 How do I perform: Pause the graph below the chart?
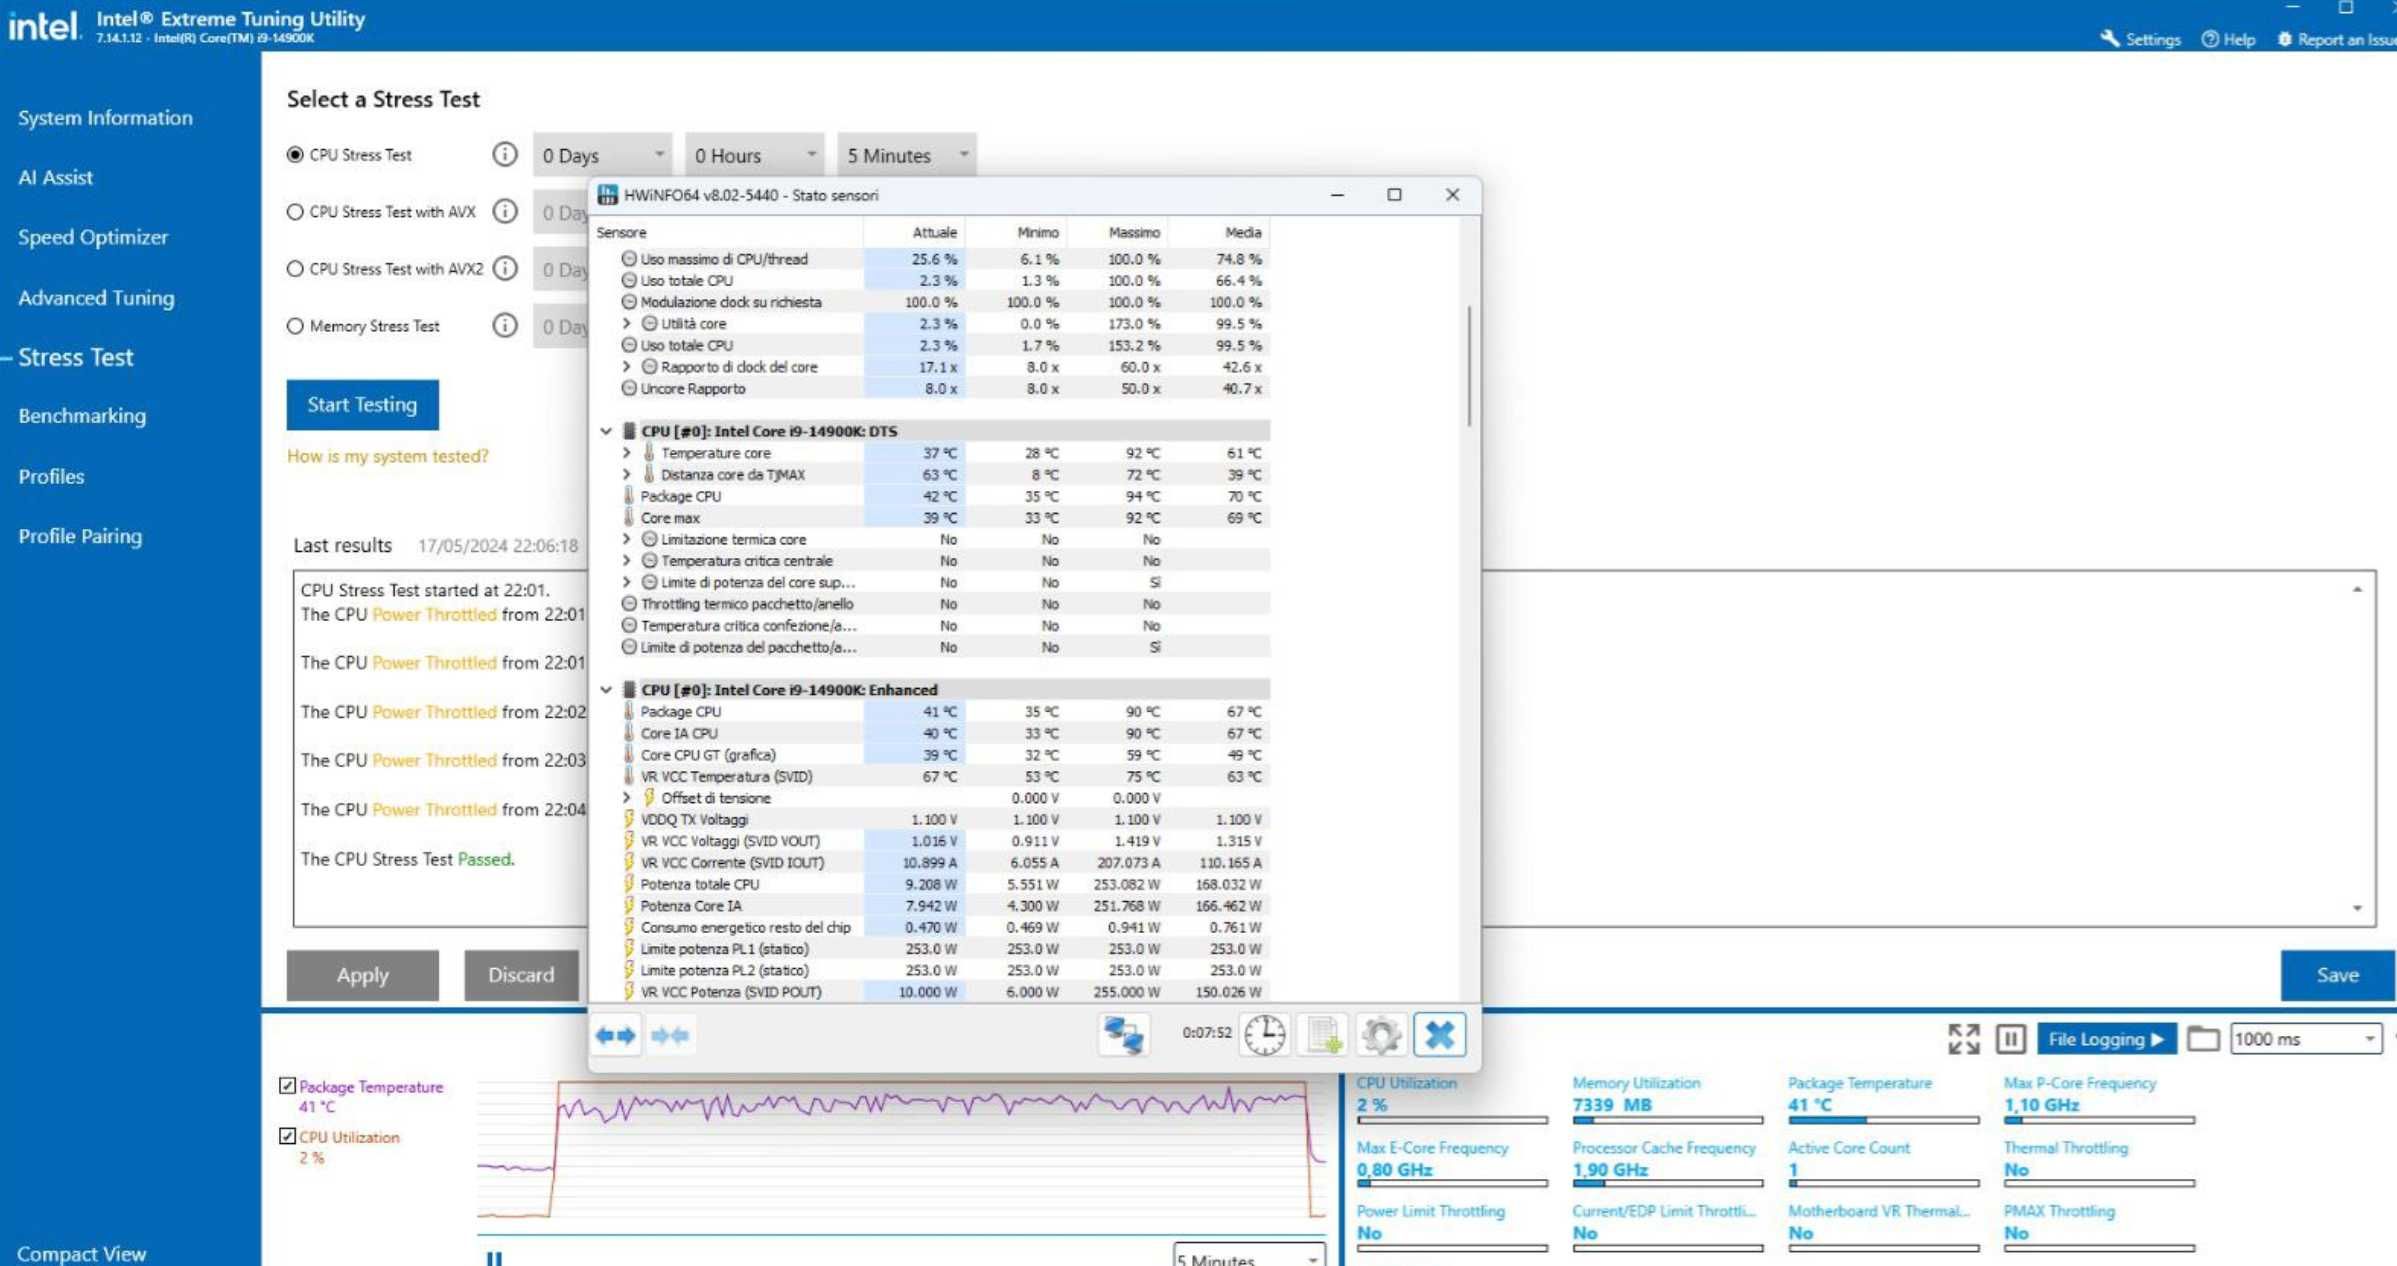[x=494, y=1258]
